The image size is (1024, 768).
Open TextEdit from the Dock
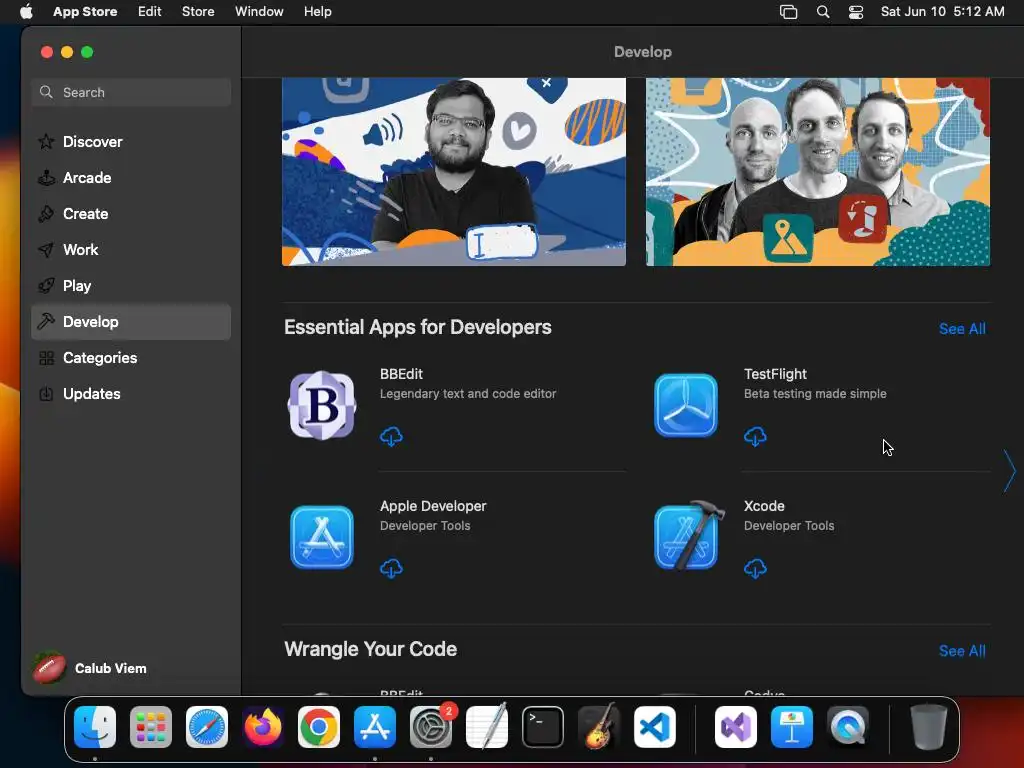point(487,726)
